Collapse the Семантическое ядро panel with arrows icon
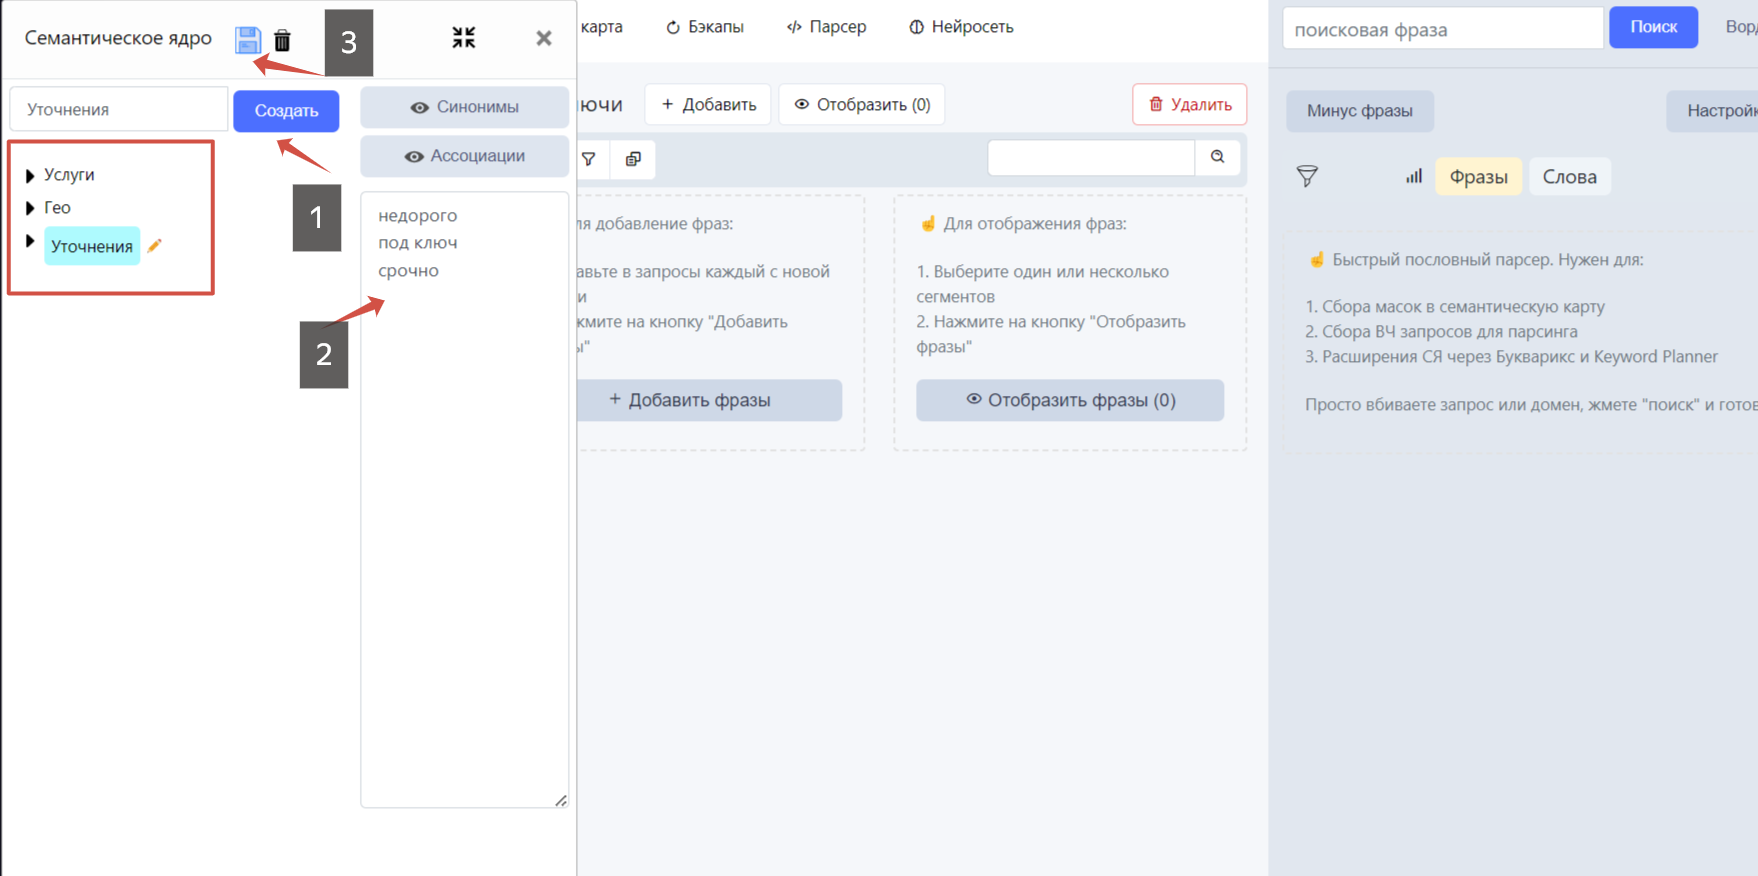 pyautogui.click(x=464, y=38)
